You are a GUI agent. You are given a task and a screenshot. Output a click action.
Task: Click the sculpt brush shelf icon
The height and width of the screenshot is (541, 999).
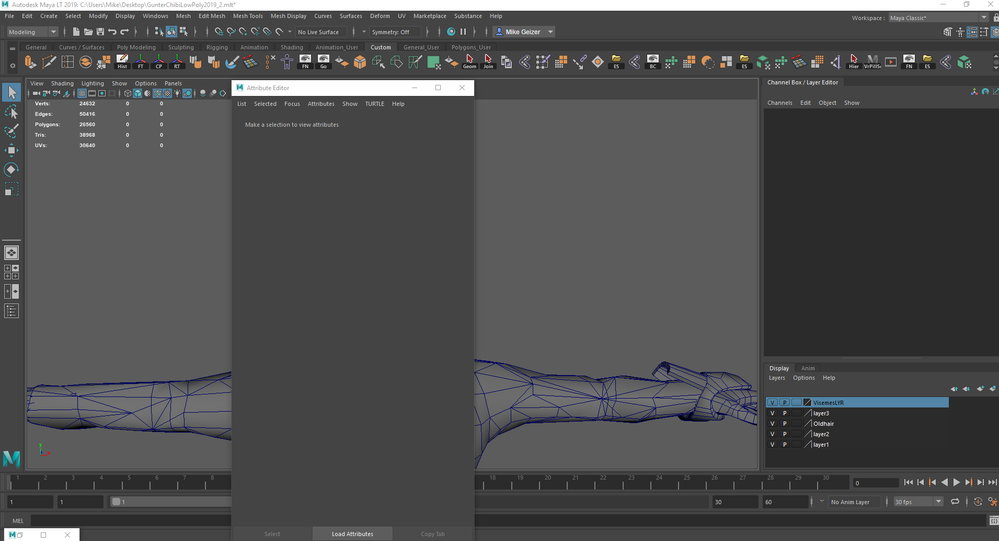(x=232, y=62)
